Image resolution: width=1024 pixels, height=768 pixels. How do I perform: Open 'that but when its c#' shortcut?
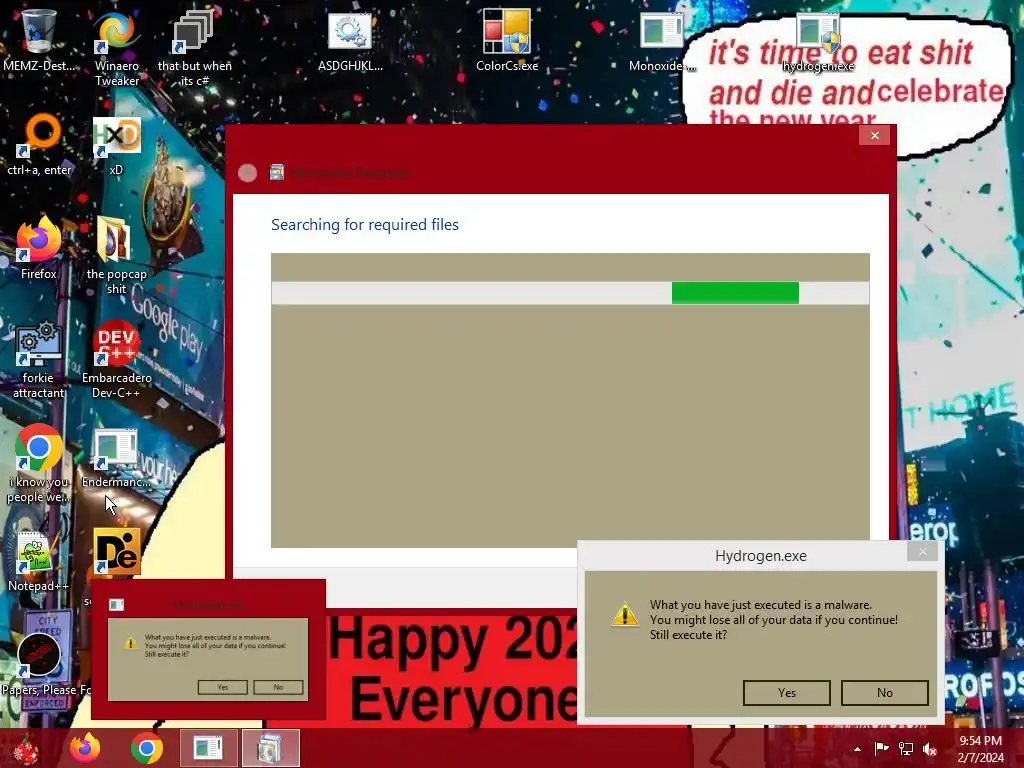(194, 48)
